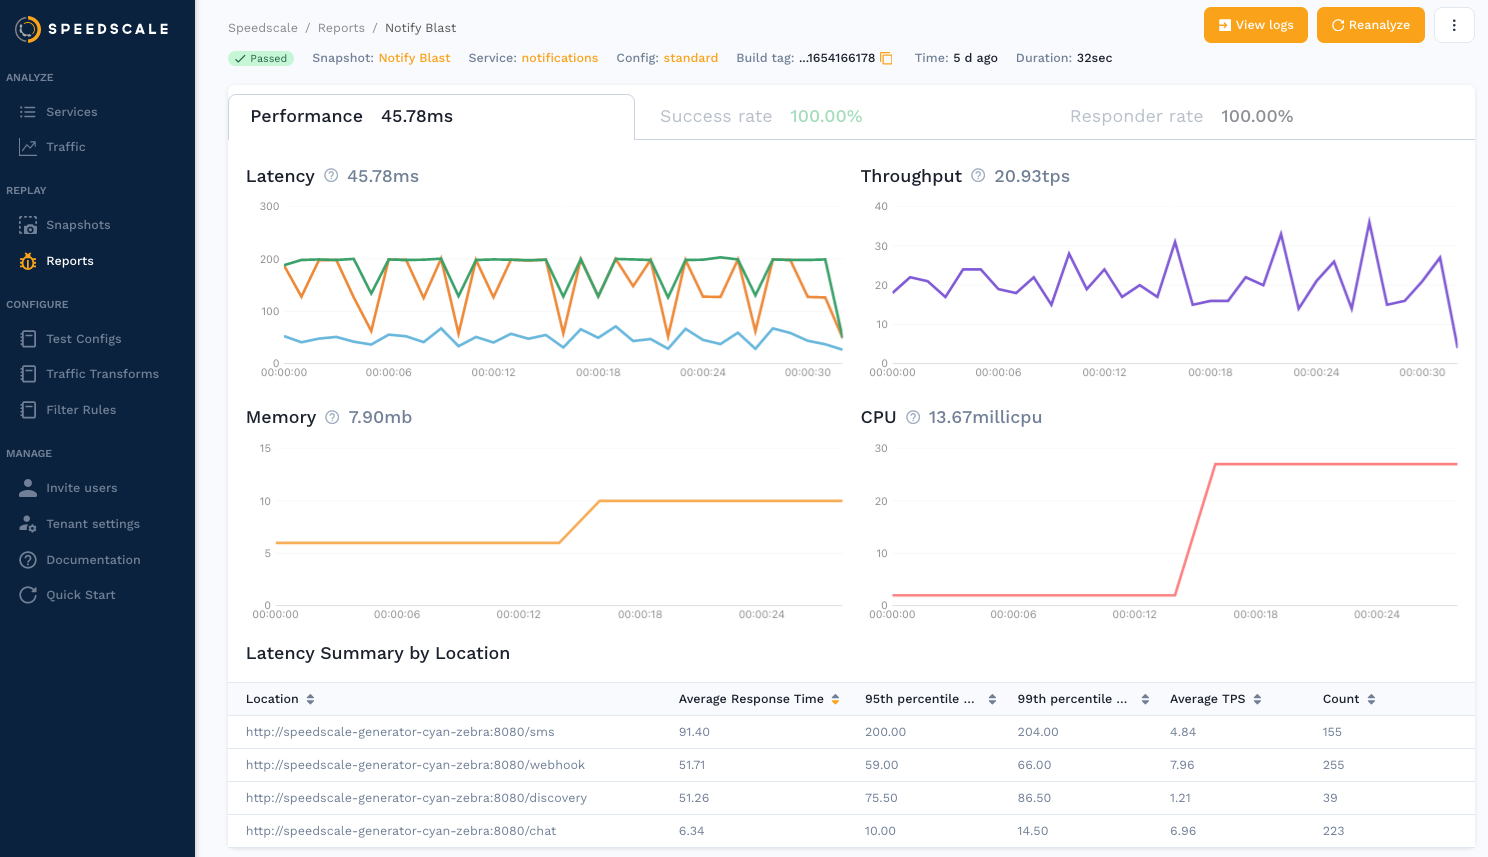Click the Documentation help icon
The image size is (1488, 857).
click(28, 560)
